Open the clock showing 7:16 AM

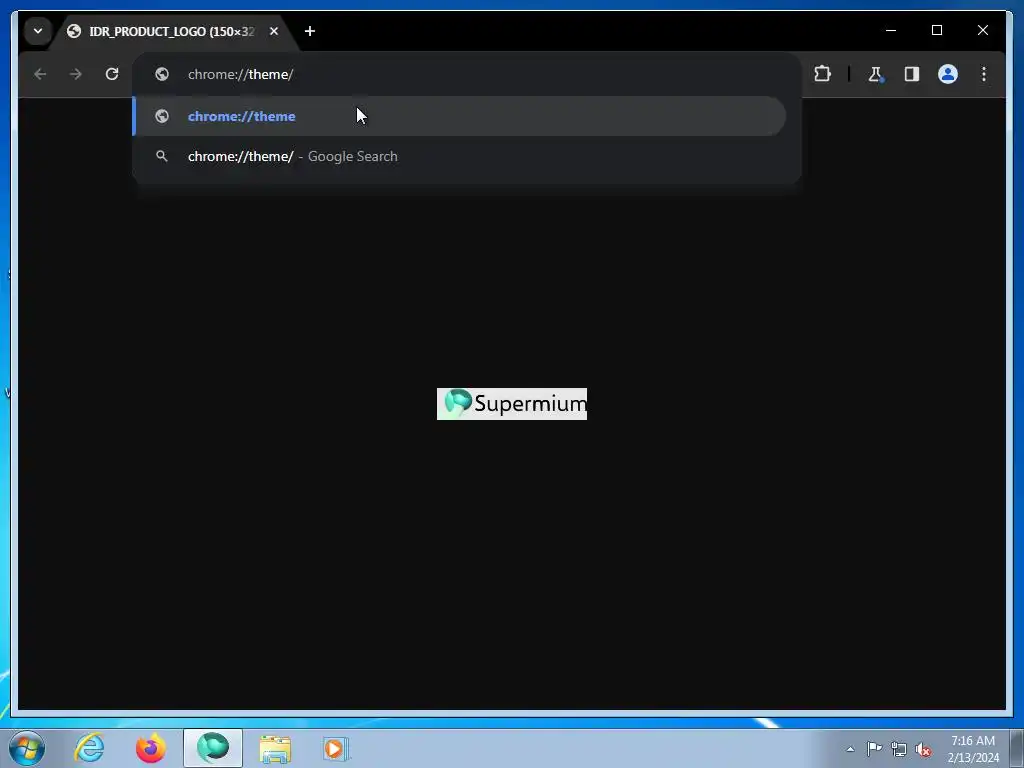(973, 749)
